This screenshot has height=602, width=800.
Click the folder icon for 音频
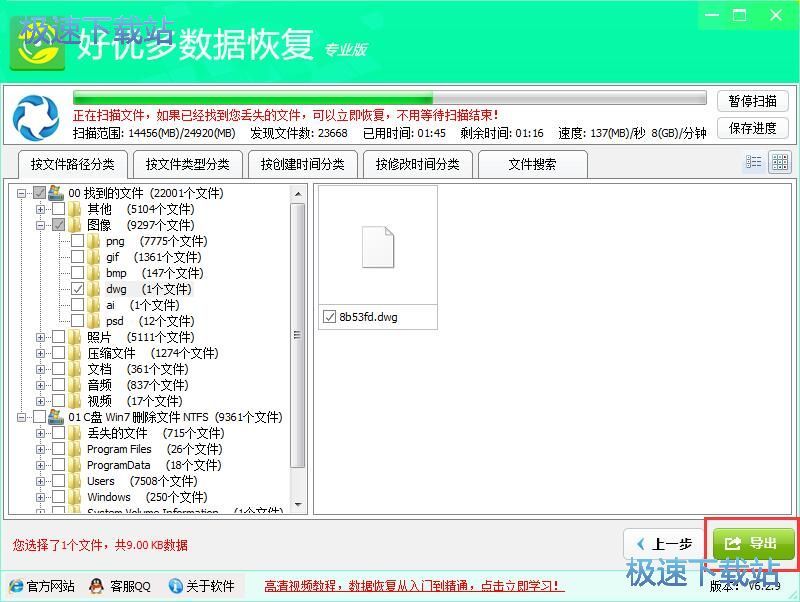tap(75, 385)
